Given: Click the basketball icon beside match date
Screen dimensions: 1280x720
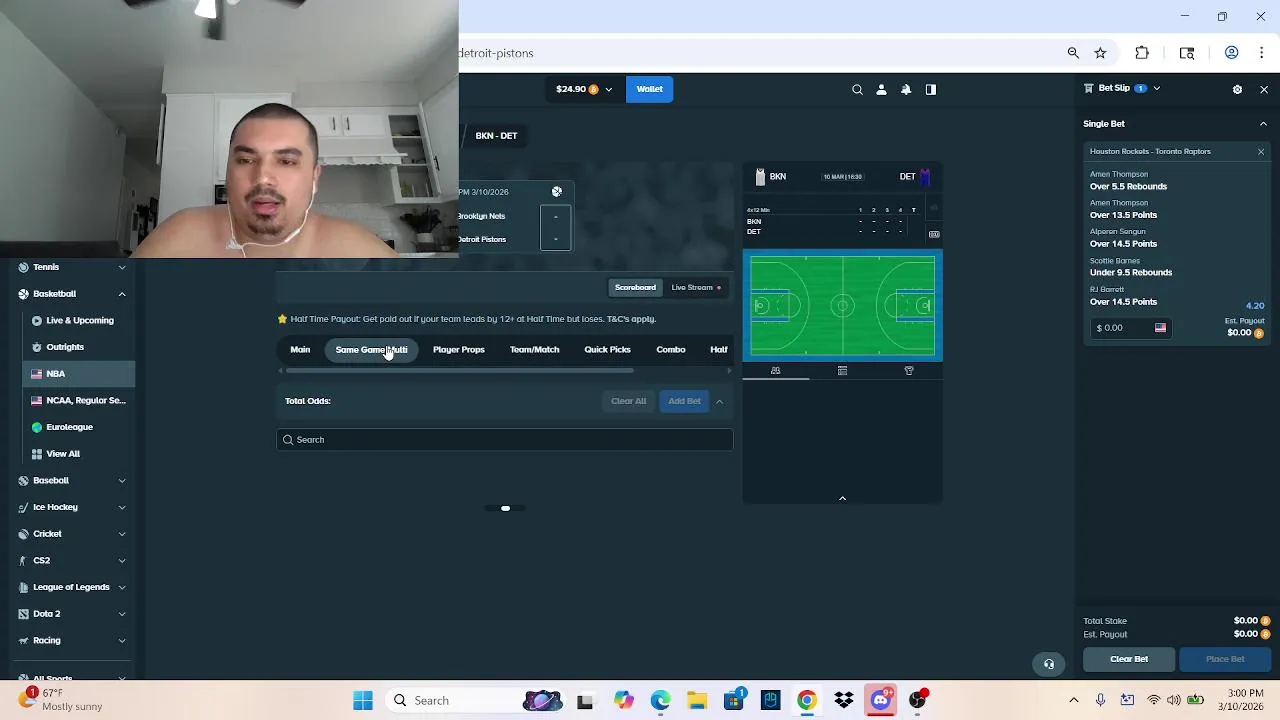Looking at the screenshot, I should pos(557,192).
